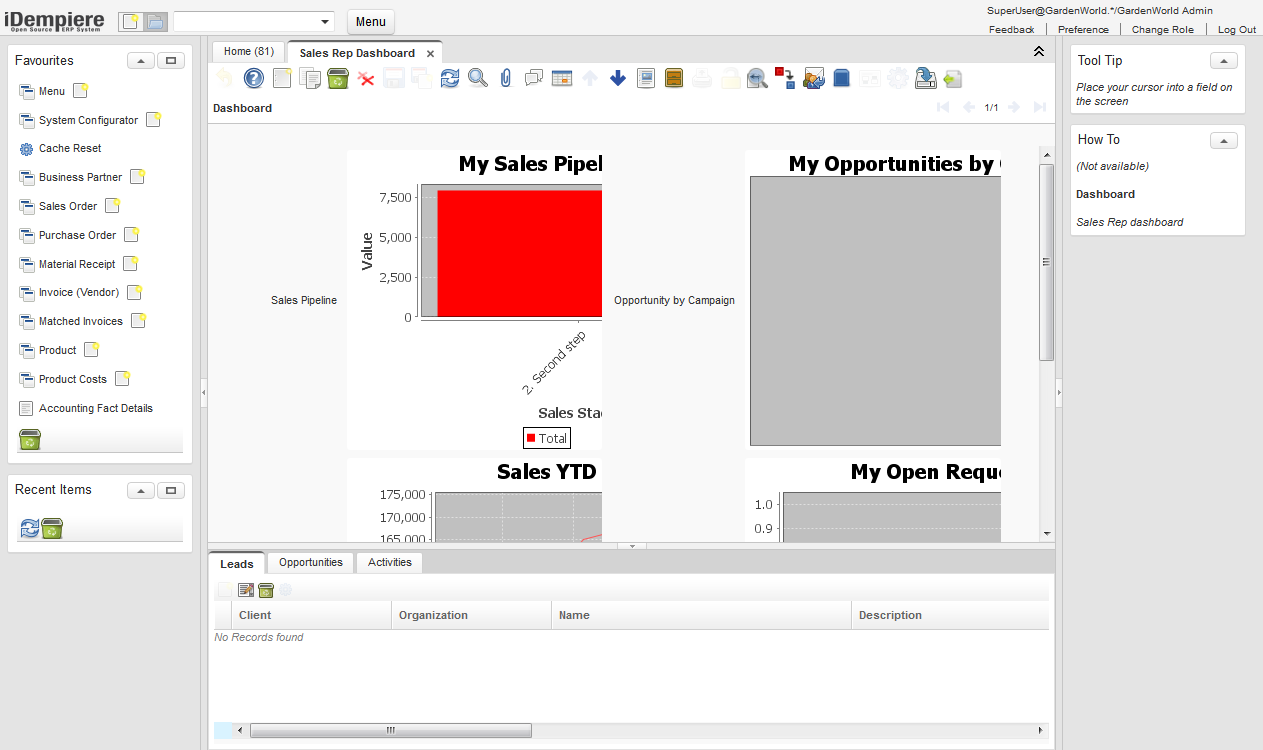The image size is (1263, 750).
Task: Click the dashboard vertical scrollbar
Action: pos(1046,262)
